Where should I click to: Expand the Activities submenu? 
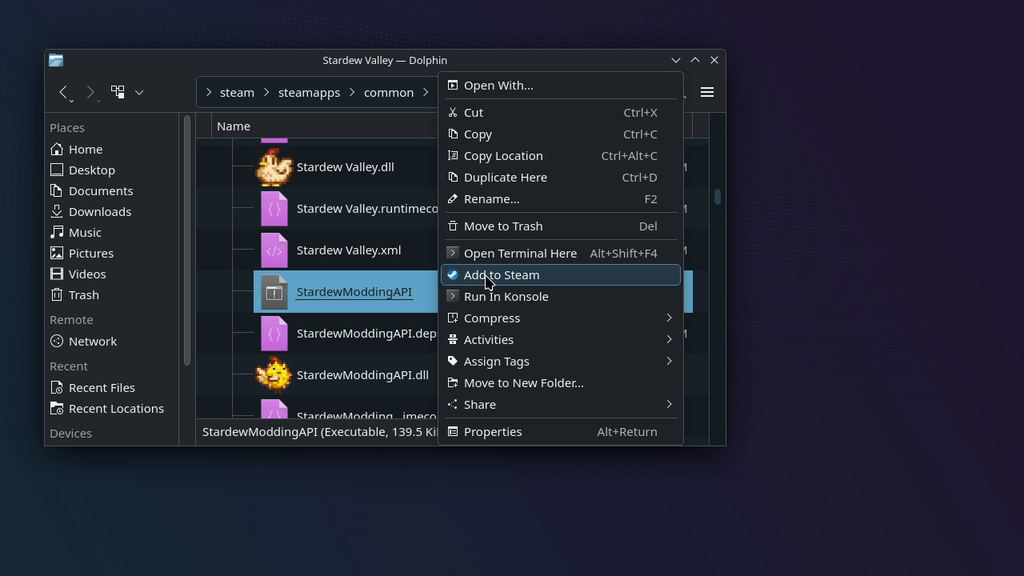(560, 340)
